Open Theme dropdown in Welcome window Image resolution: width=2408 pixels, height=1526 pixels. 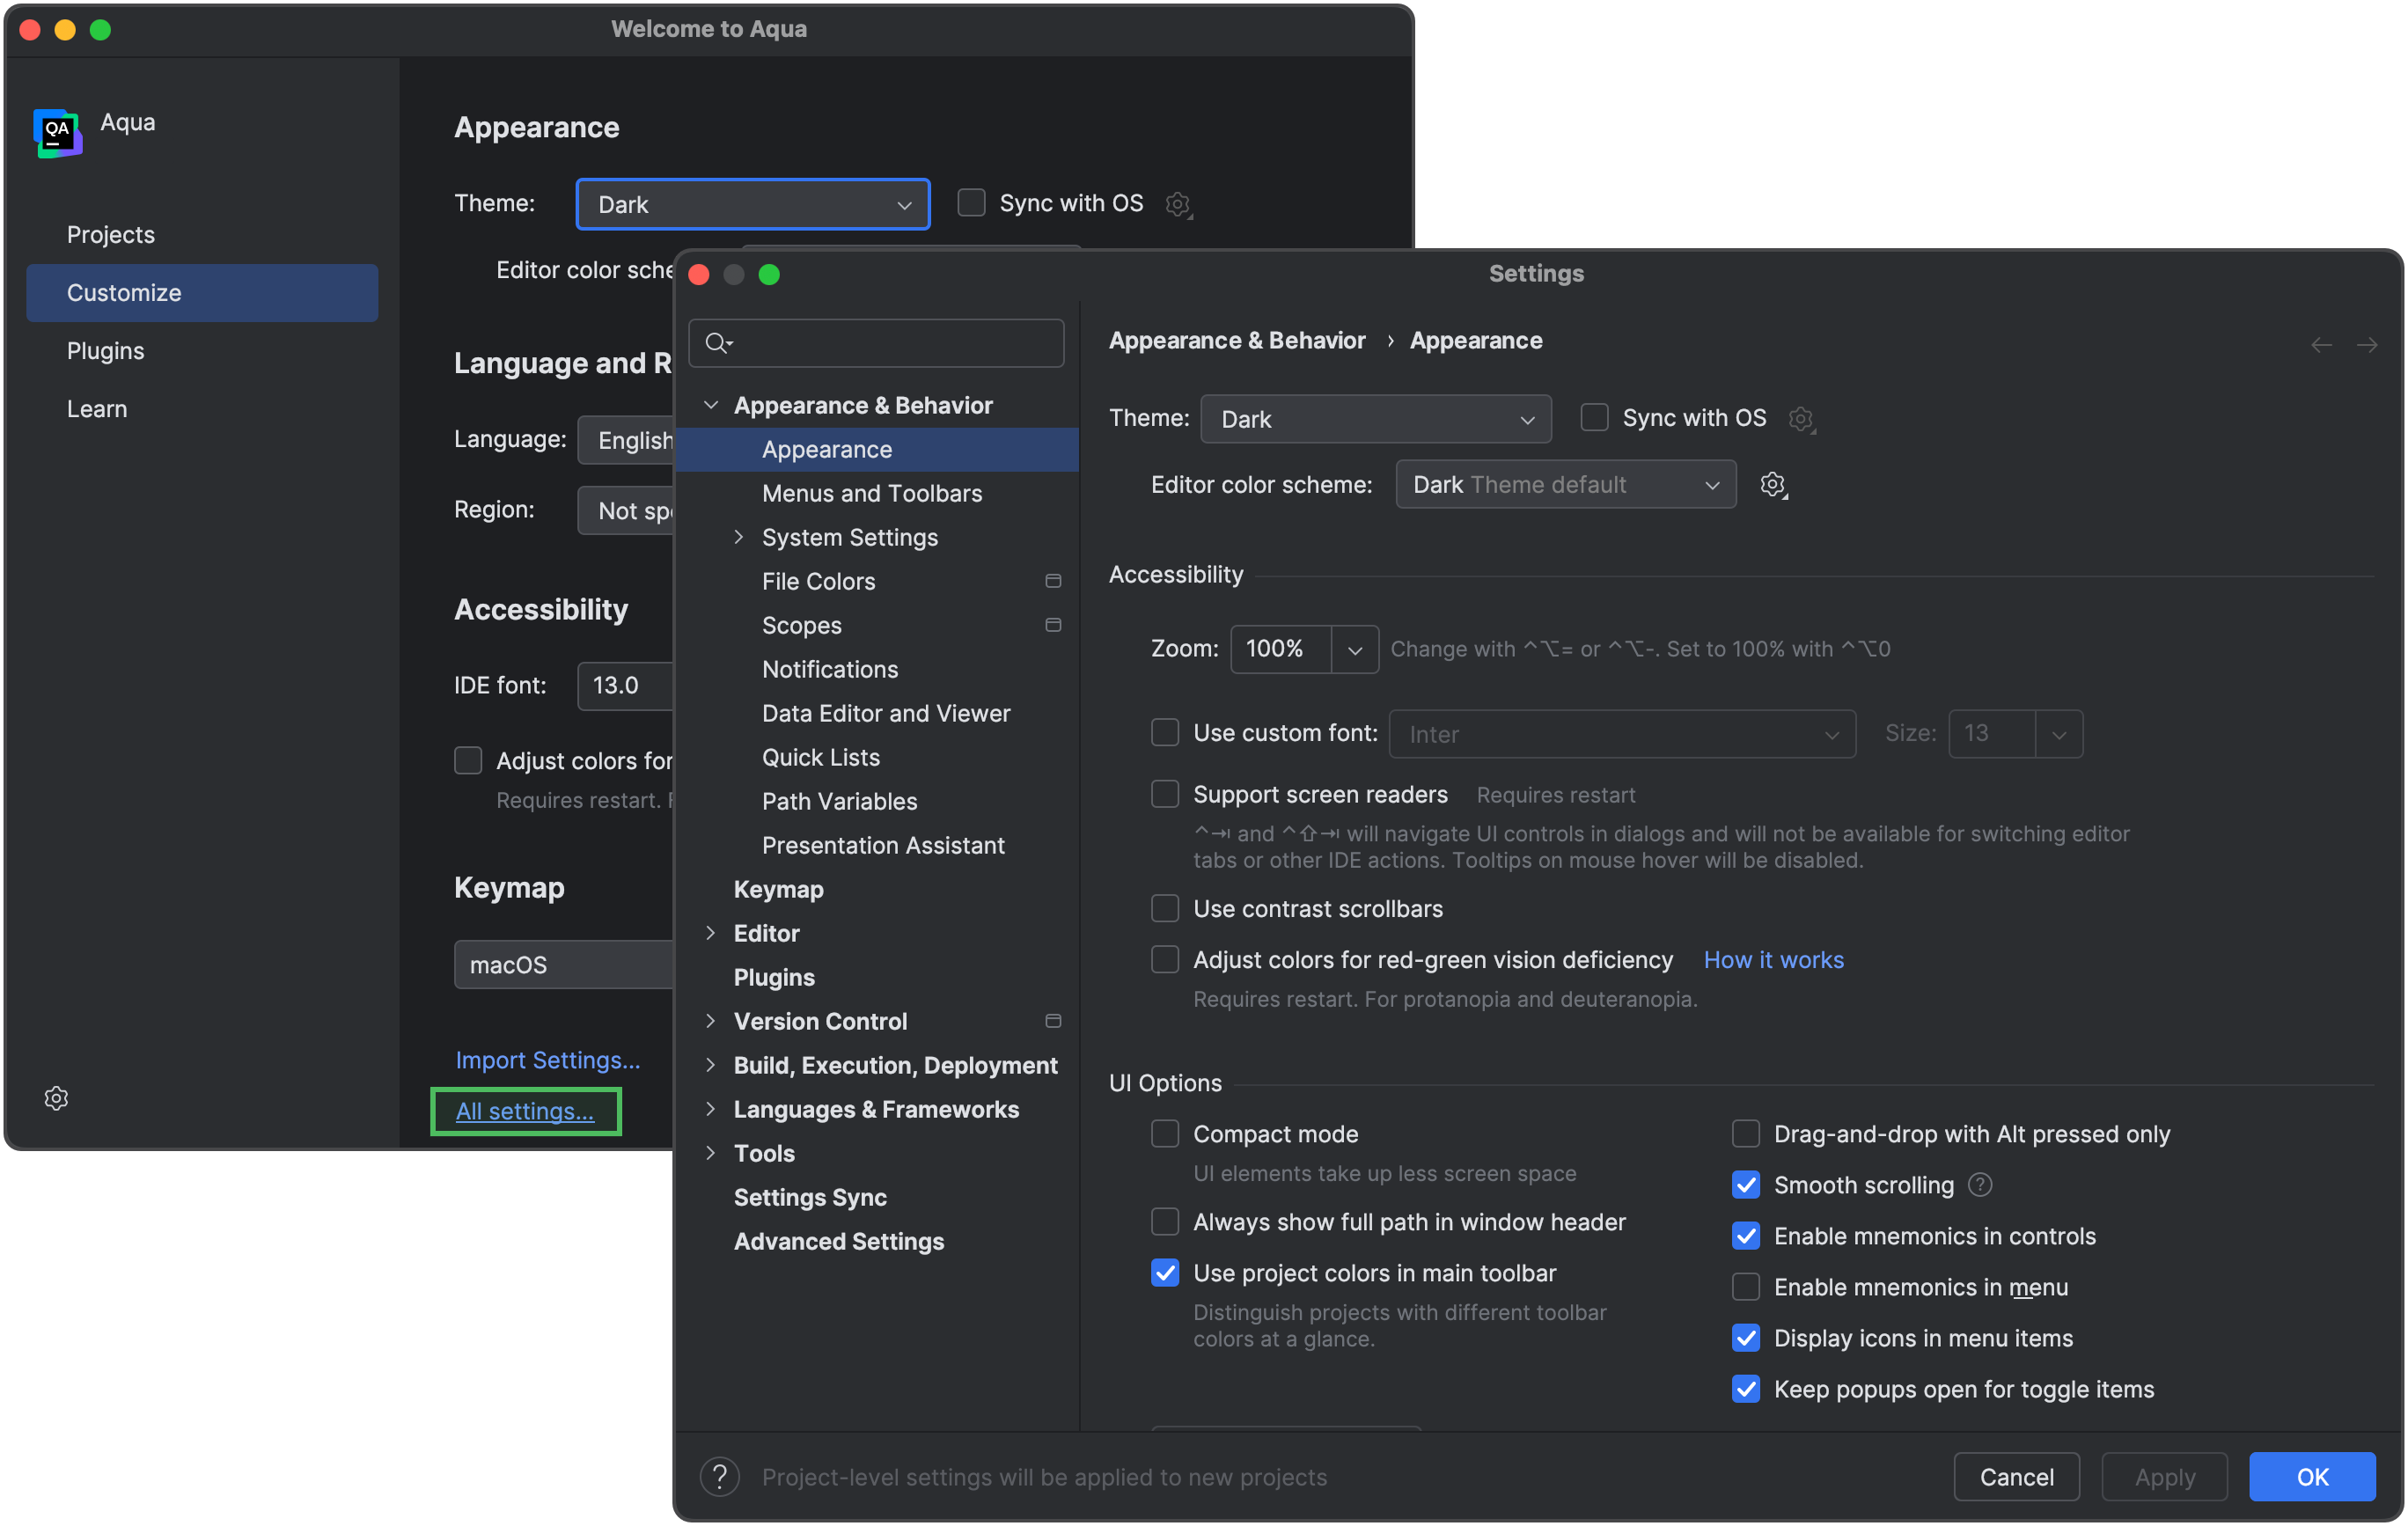point(753,204)
